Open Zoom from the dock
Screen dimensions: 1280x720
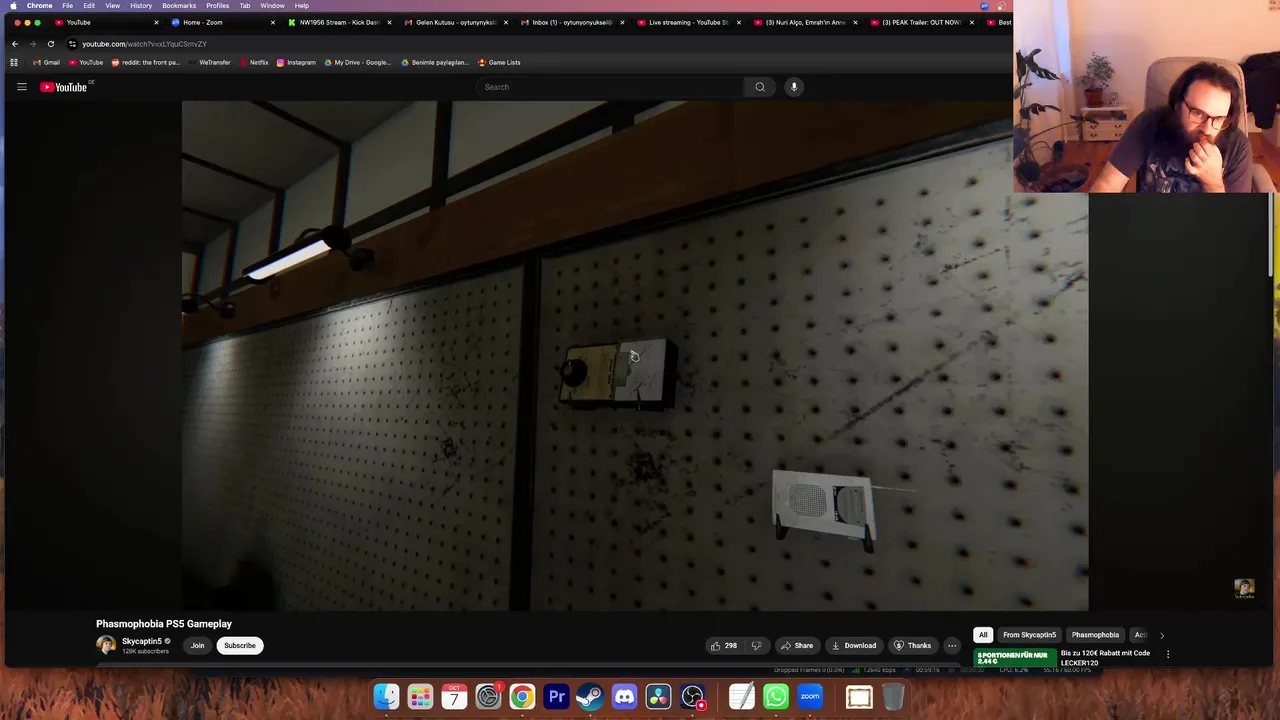(810, 696)
